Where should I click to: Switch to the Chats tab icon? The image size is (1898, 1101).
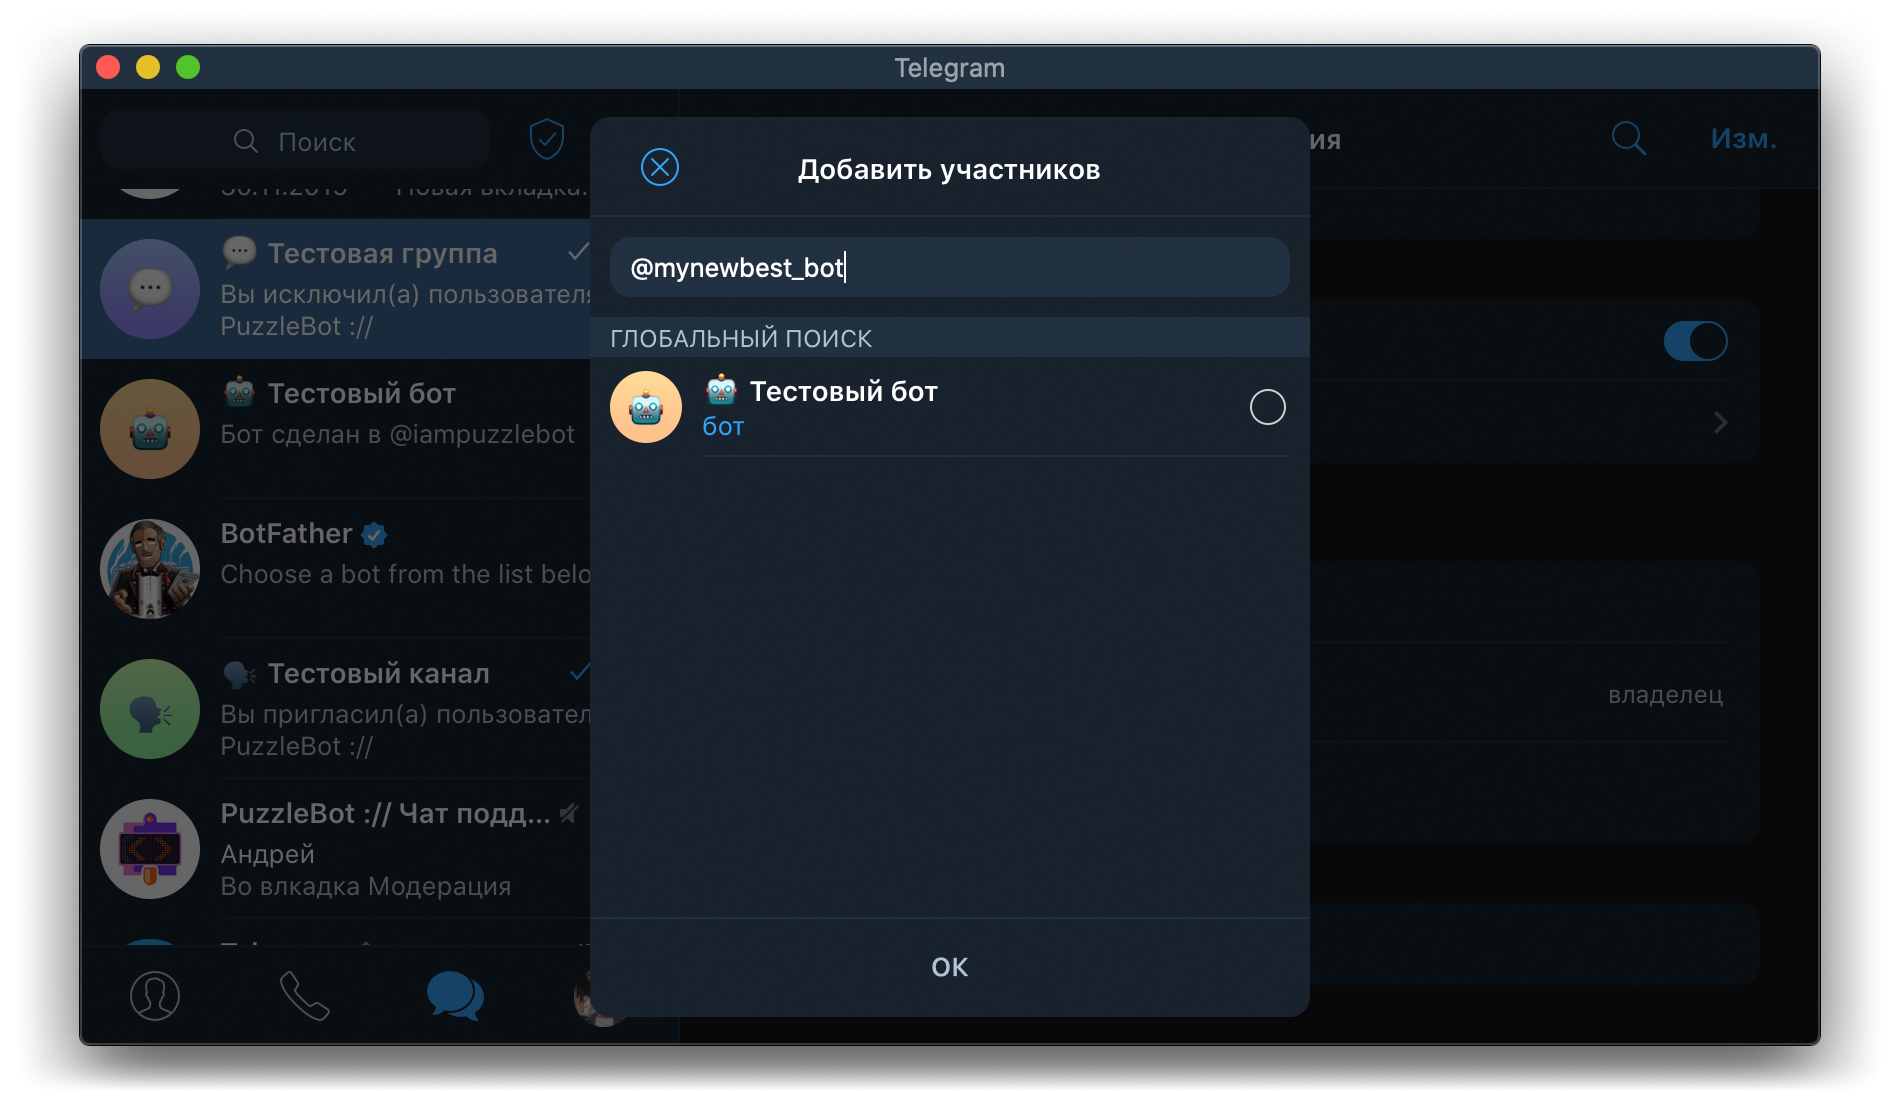click(455, 995)
